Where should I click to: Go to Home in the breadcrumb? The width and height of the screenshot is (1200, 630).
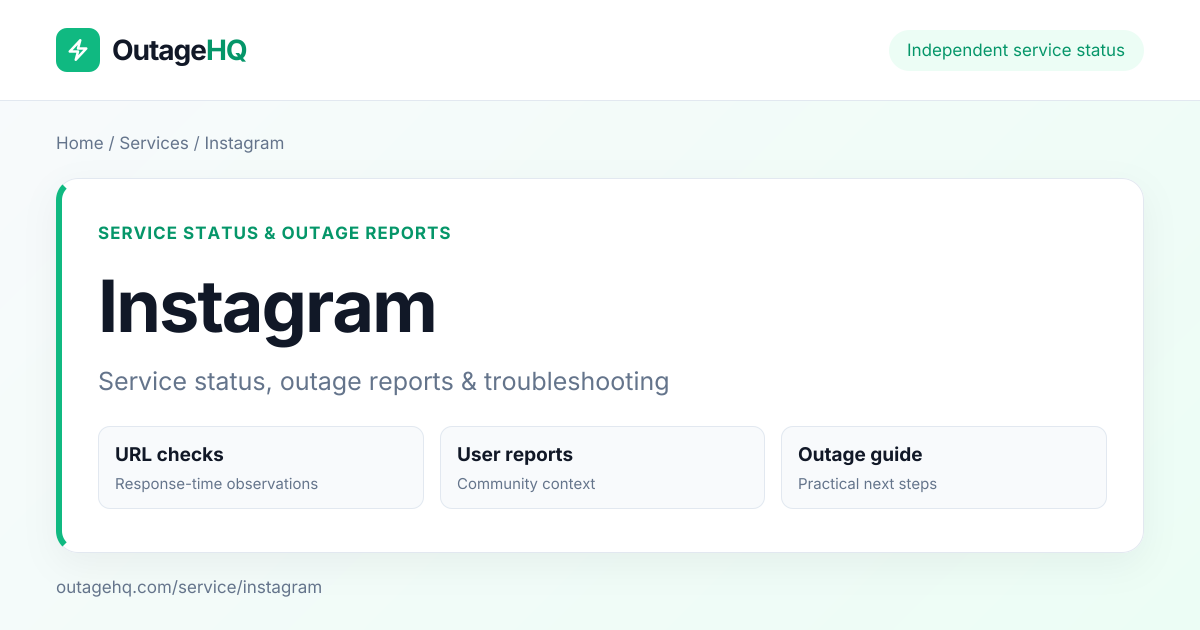point(80,143)
